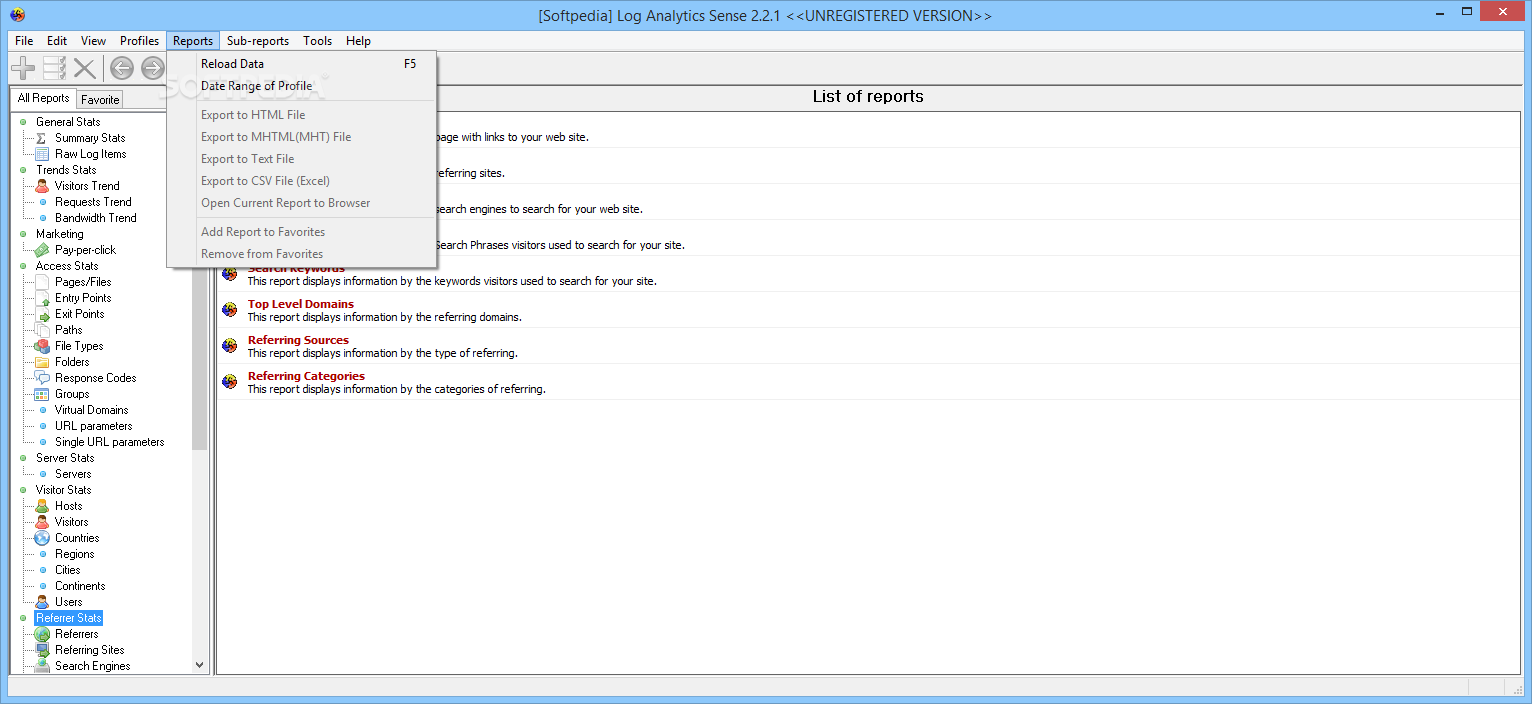Collapse the Server Stats tree node
Screen dimensions: 1532x704
click(23, 458)
